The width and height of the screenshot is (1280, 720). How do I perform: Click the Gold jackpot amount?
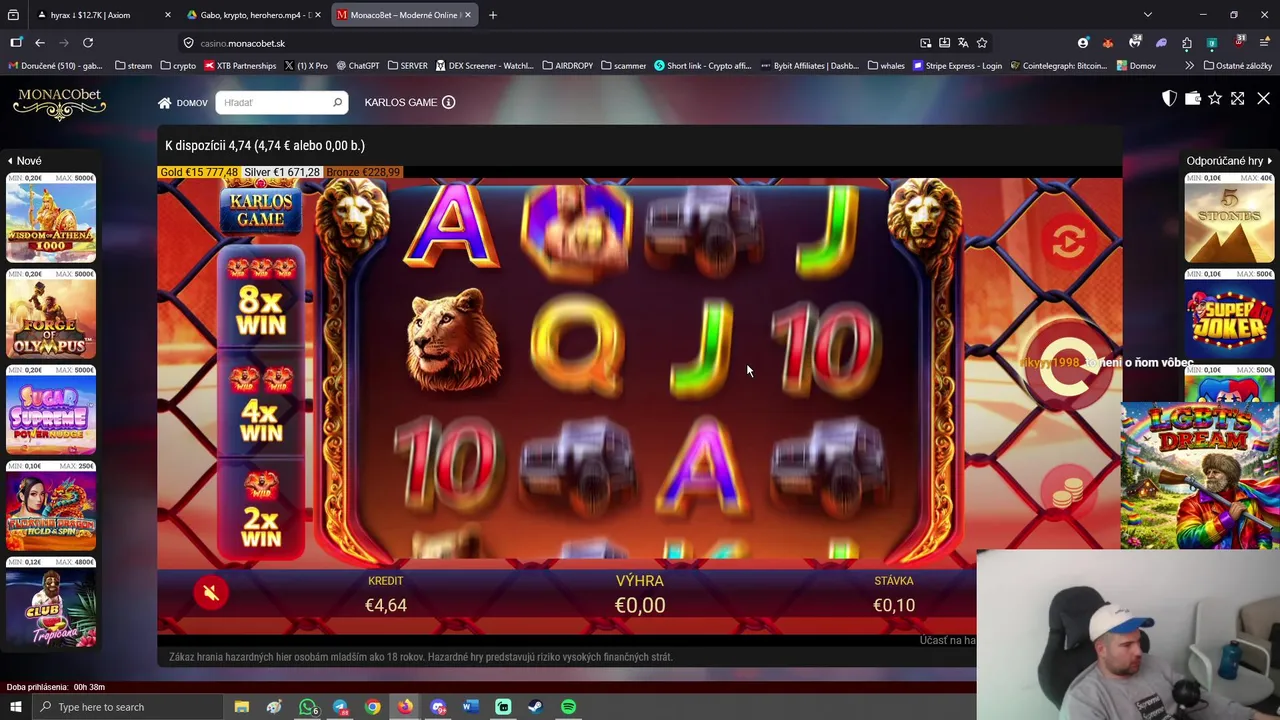click(199, 172)
